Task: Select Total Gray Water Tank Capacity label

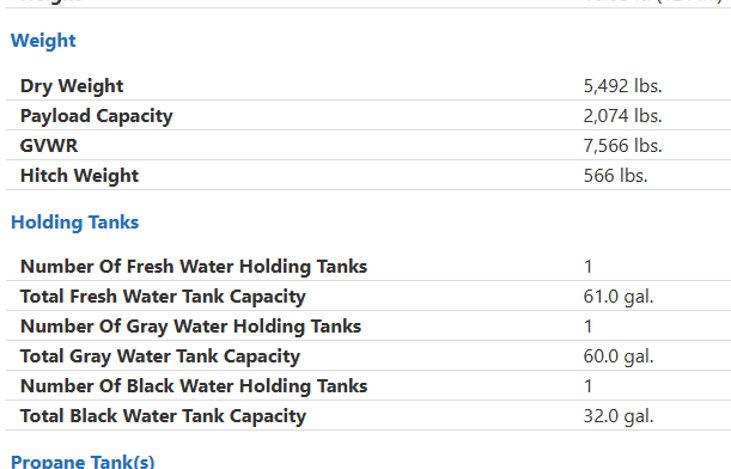Action: tap(160, 356)
